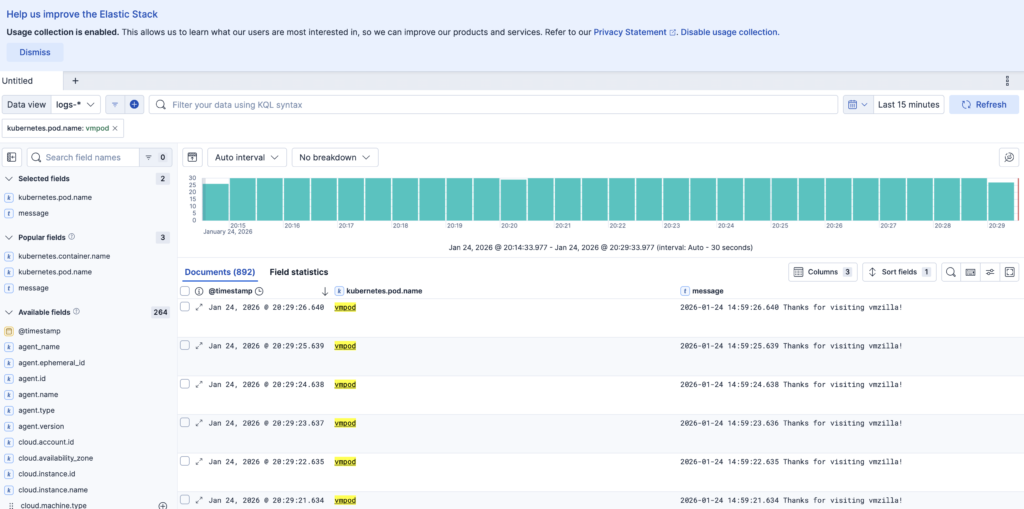The image size is (1024, 509).
Task: Toggle the histogram chart visibility icon
Action: coord(193,157)
